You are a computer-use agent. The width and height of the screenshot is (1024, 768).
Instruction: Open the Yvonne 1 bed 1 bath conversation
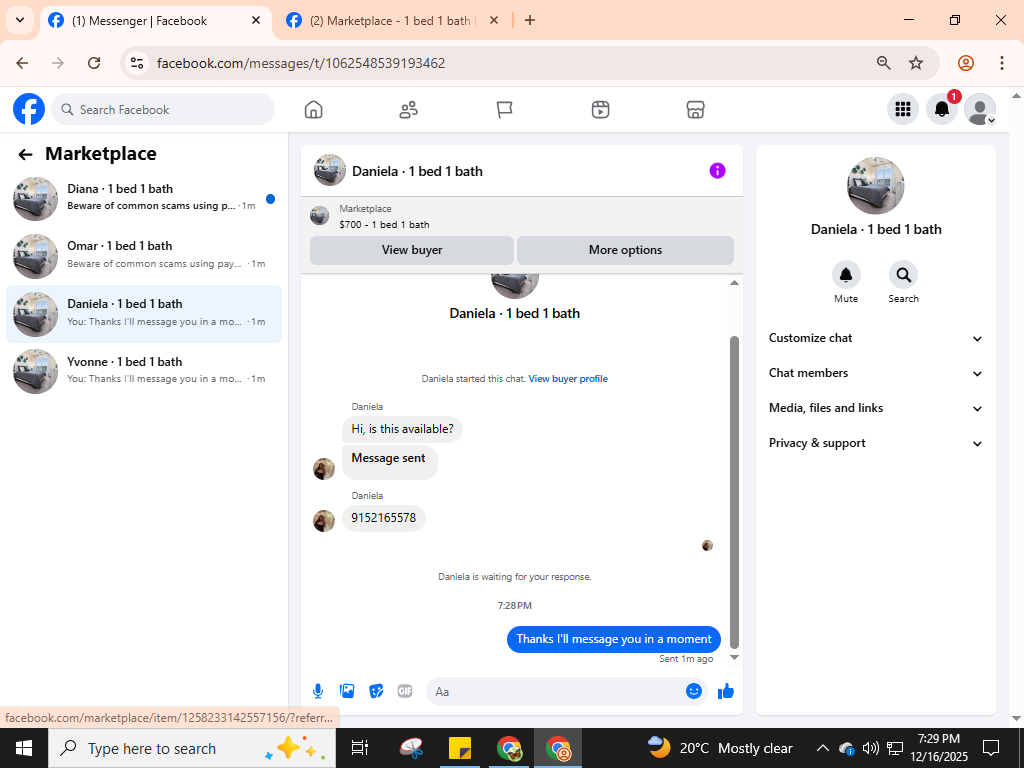point(144,371)
